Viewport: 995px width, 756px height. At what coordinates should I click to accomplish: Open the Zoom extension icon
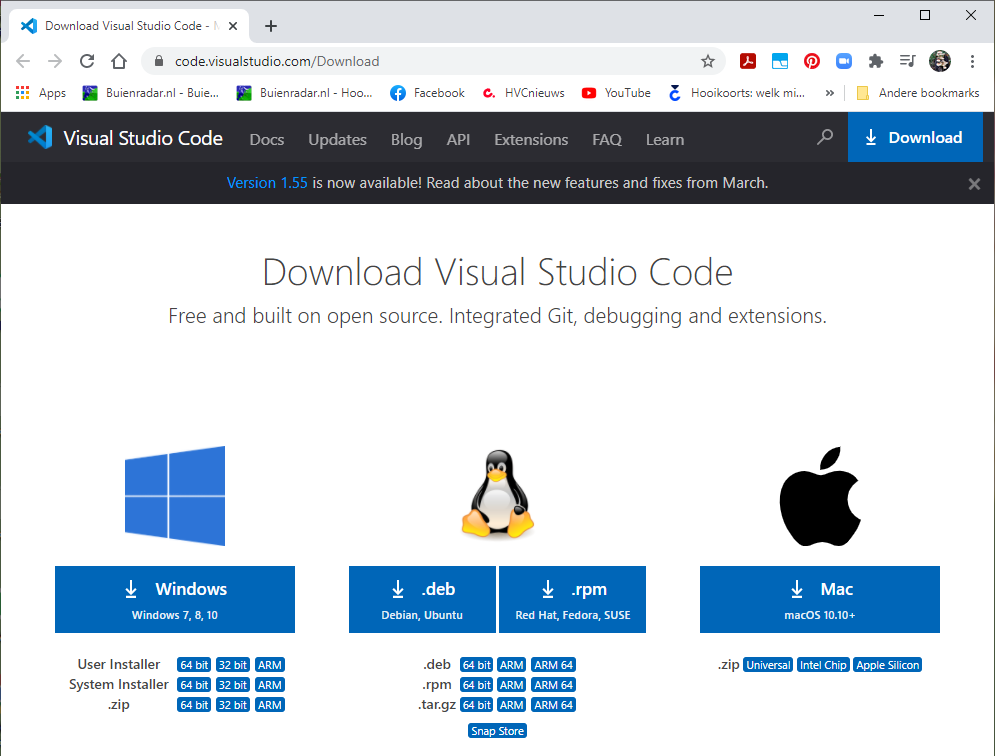(x=843, y=61)
